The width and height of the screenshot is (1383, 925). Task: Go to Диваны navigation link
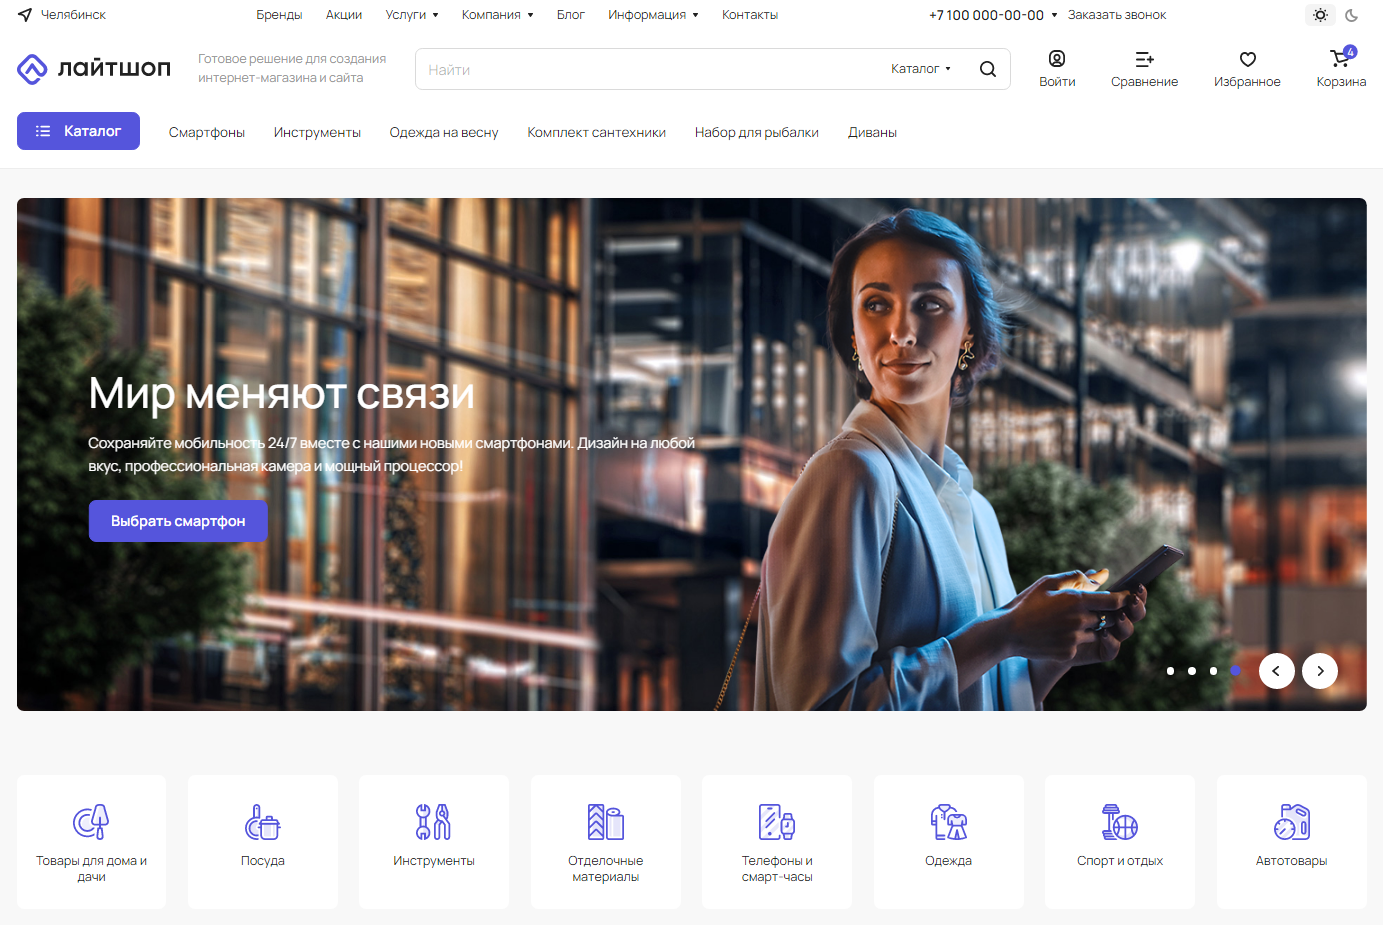click(x=873, y=132)
